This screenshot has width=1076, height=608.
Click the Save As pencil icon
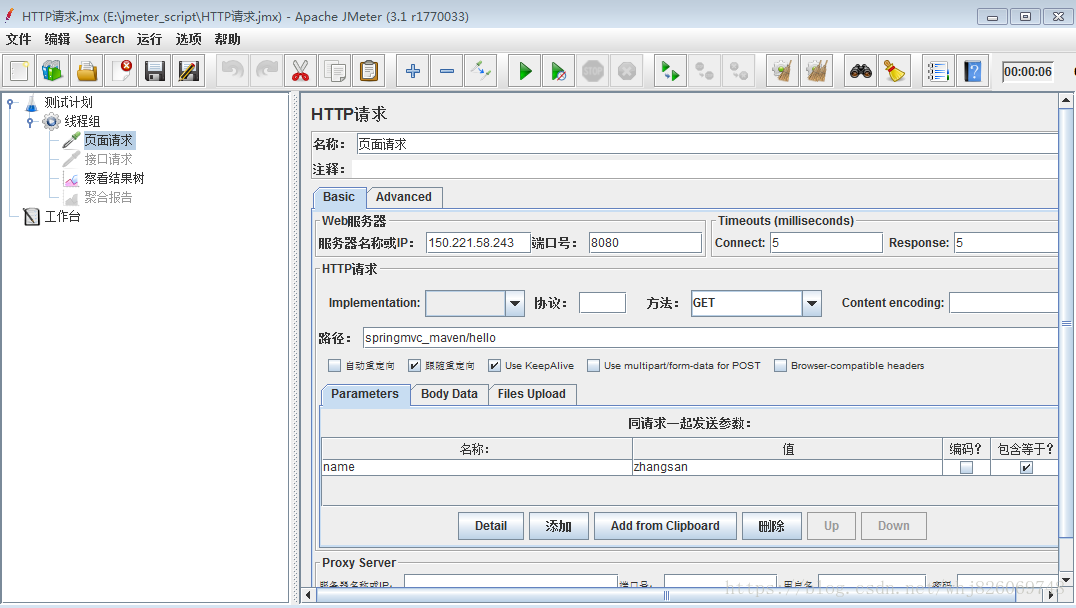[x=189, y=71]
